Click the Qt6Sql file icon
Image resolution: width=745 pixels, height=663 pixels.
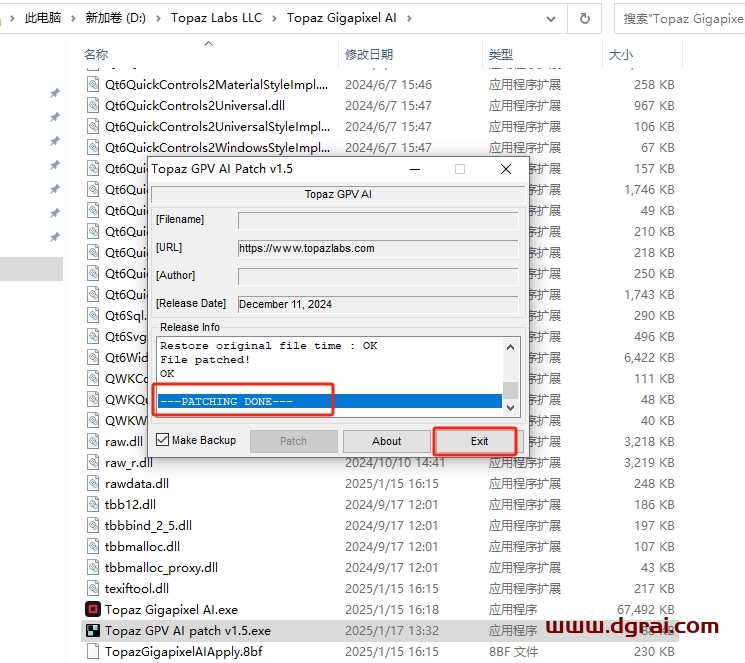(93, 316)
